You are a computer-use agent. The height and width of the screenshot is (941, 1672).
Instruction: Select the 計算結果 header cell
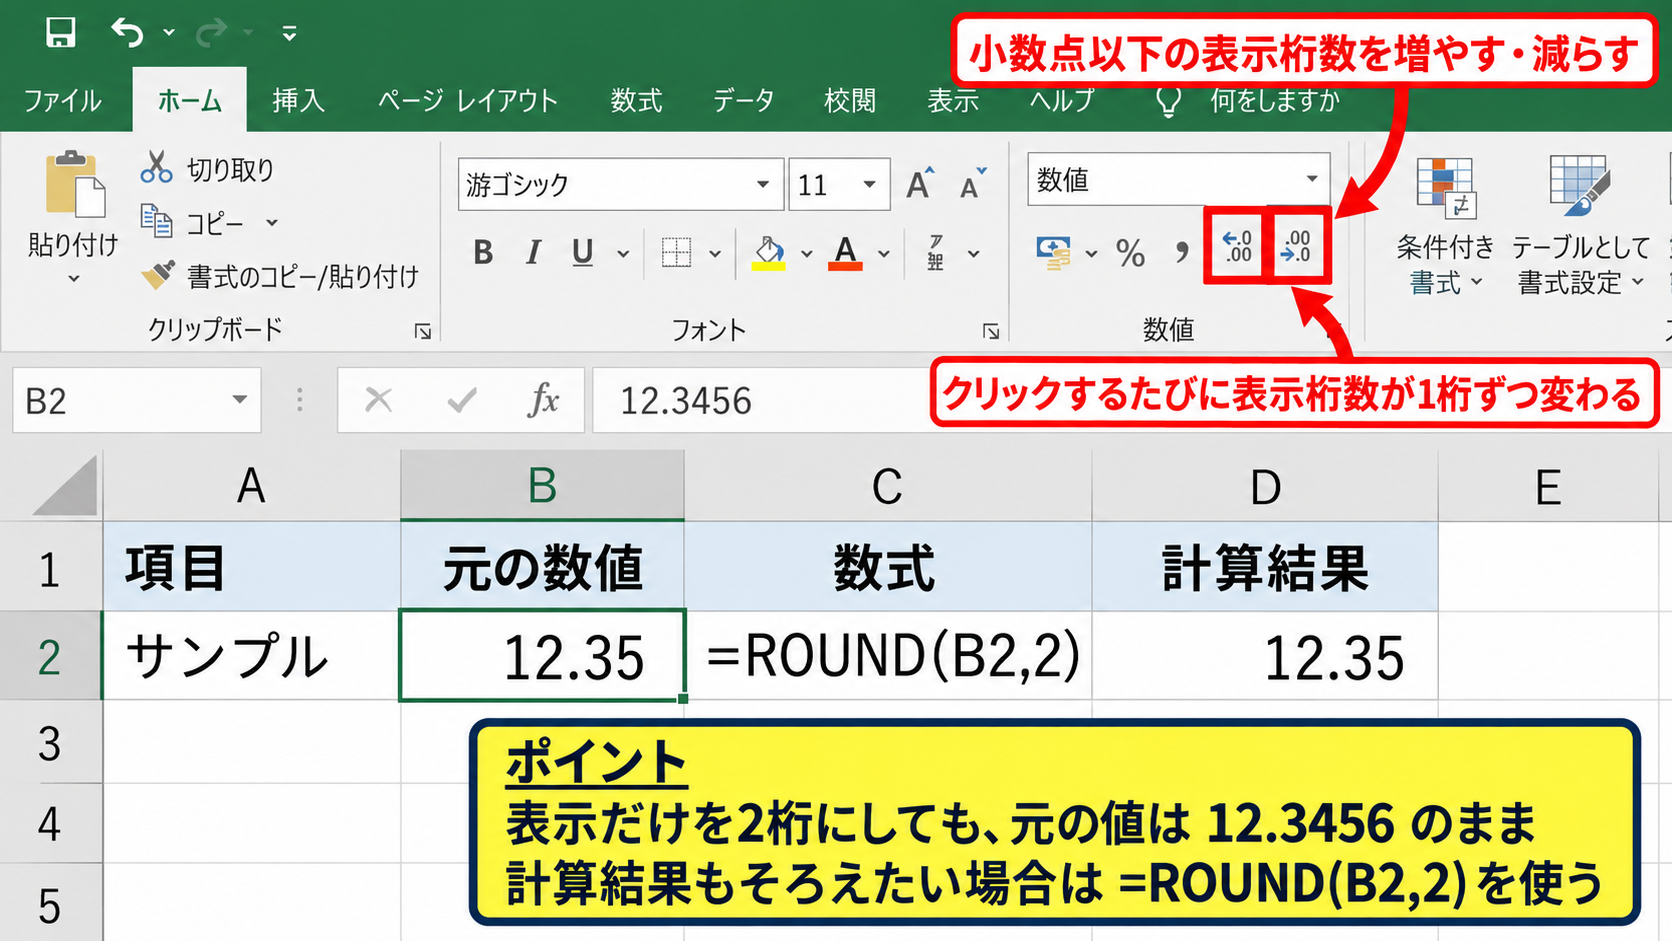coord(1265,567)
